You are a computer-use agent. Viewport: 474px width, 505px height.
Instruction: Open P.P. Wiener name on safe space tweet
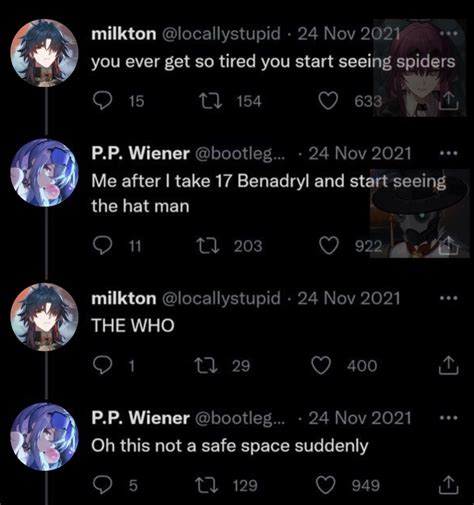[x=141, y=418]
